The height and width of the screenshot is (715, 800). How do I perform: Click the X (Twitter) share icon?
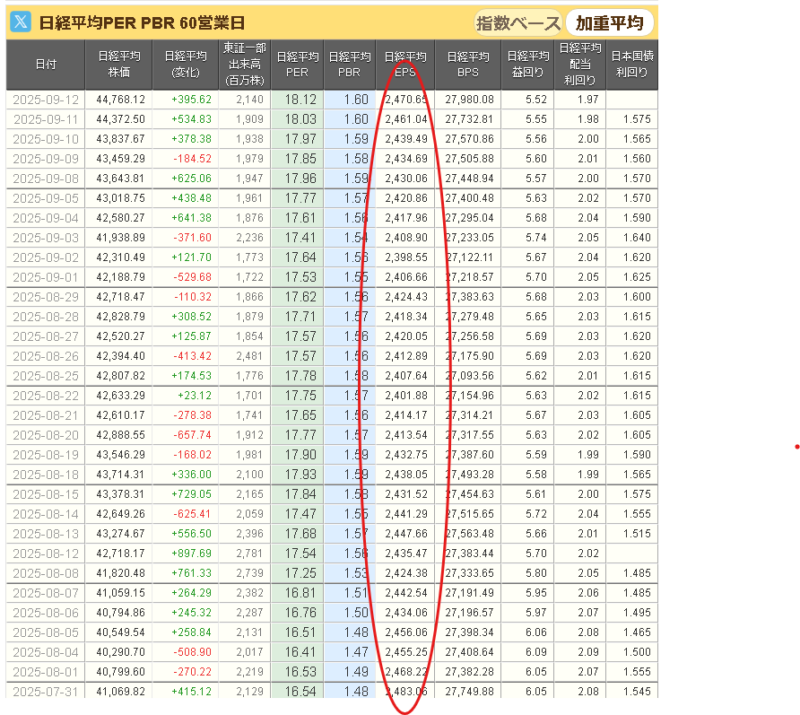tap(20, 22)
